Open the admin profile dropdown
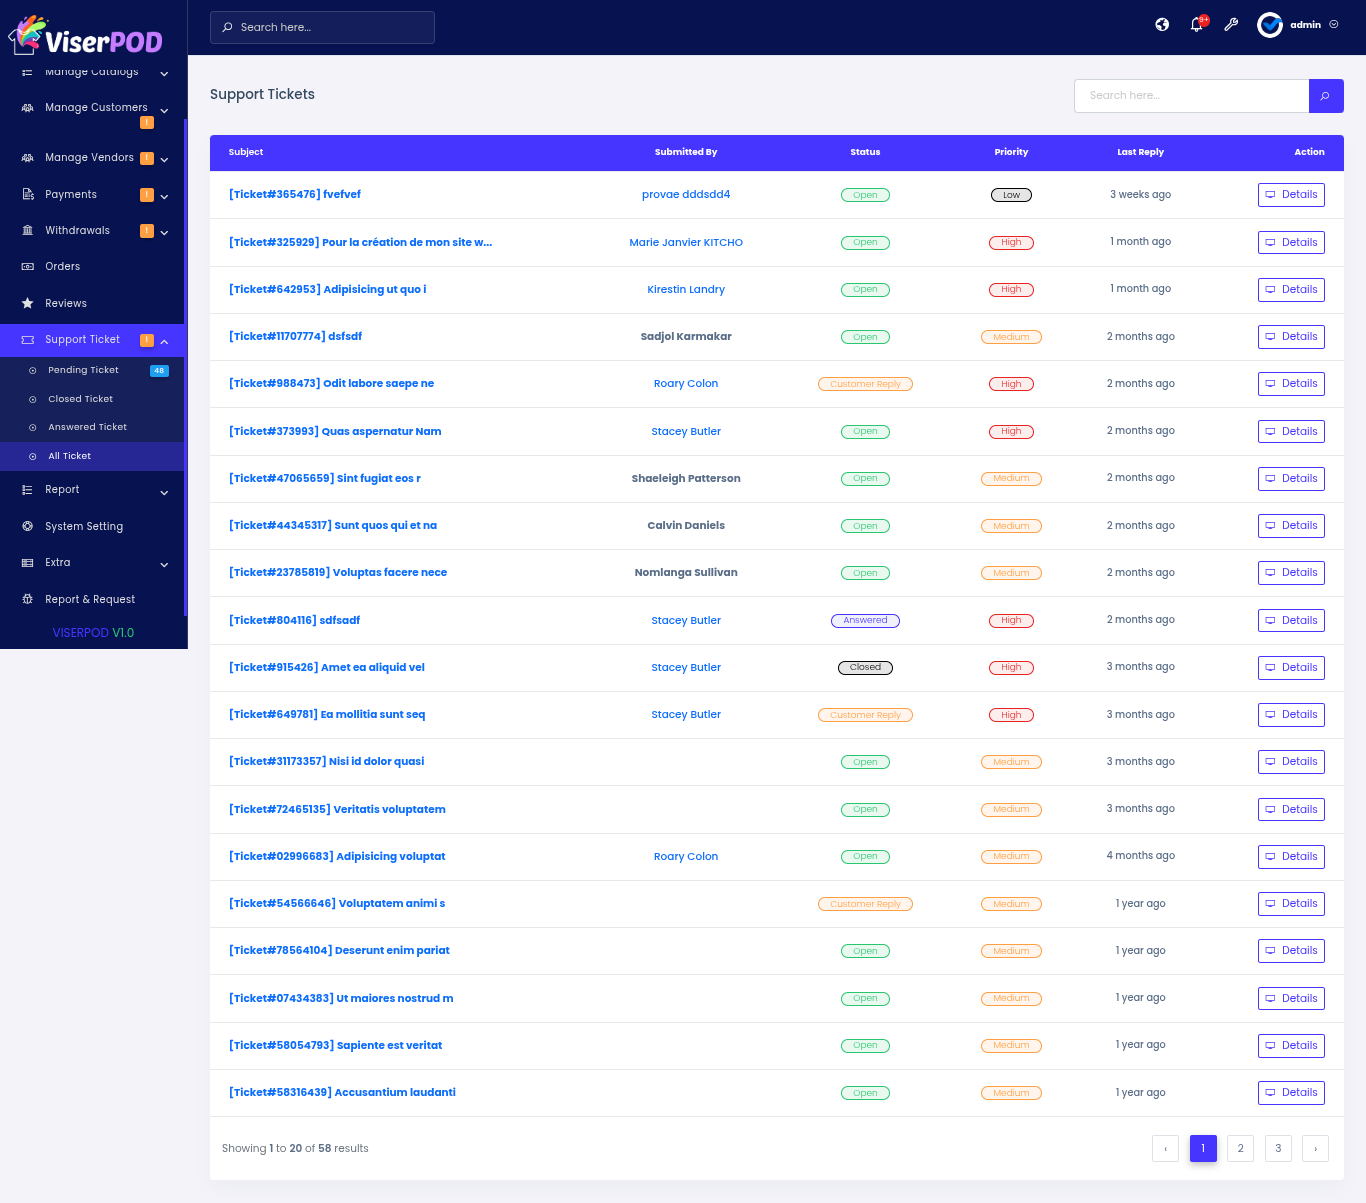The height and width of the screenshot is (1203, 1366). click(x=1298, y=25)
